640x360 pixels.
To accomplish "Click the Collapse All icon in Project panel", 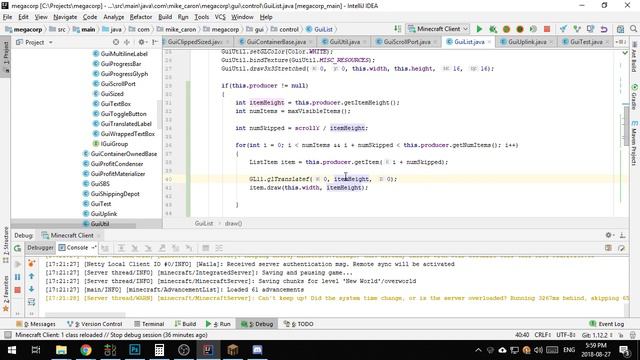I will [127, 42].
